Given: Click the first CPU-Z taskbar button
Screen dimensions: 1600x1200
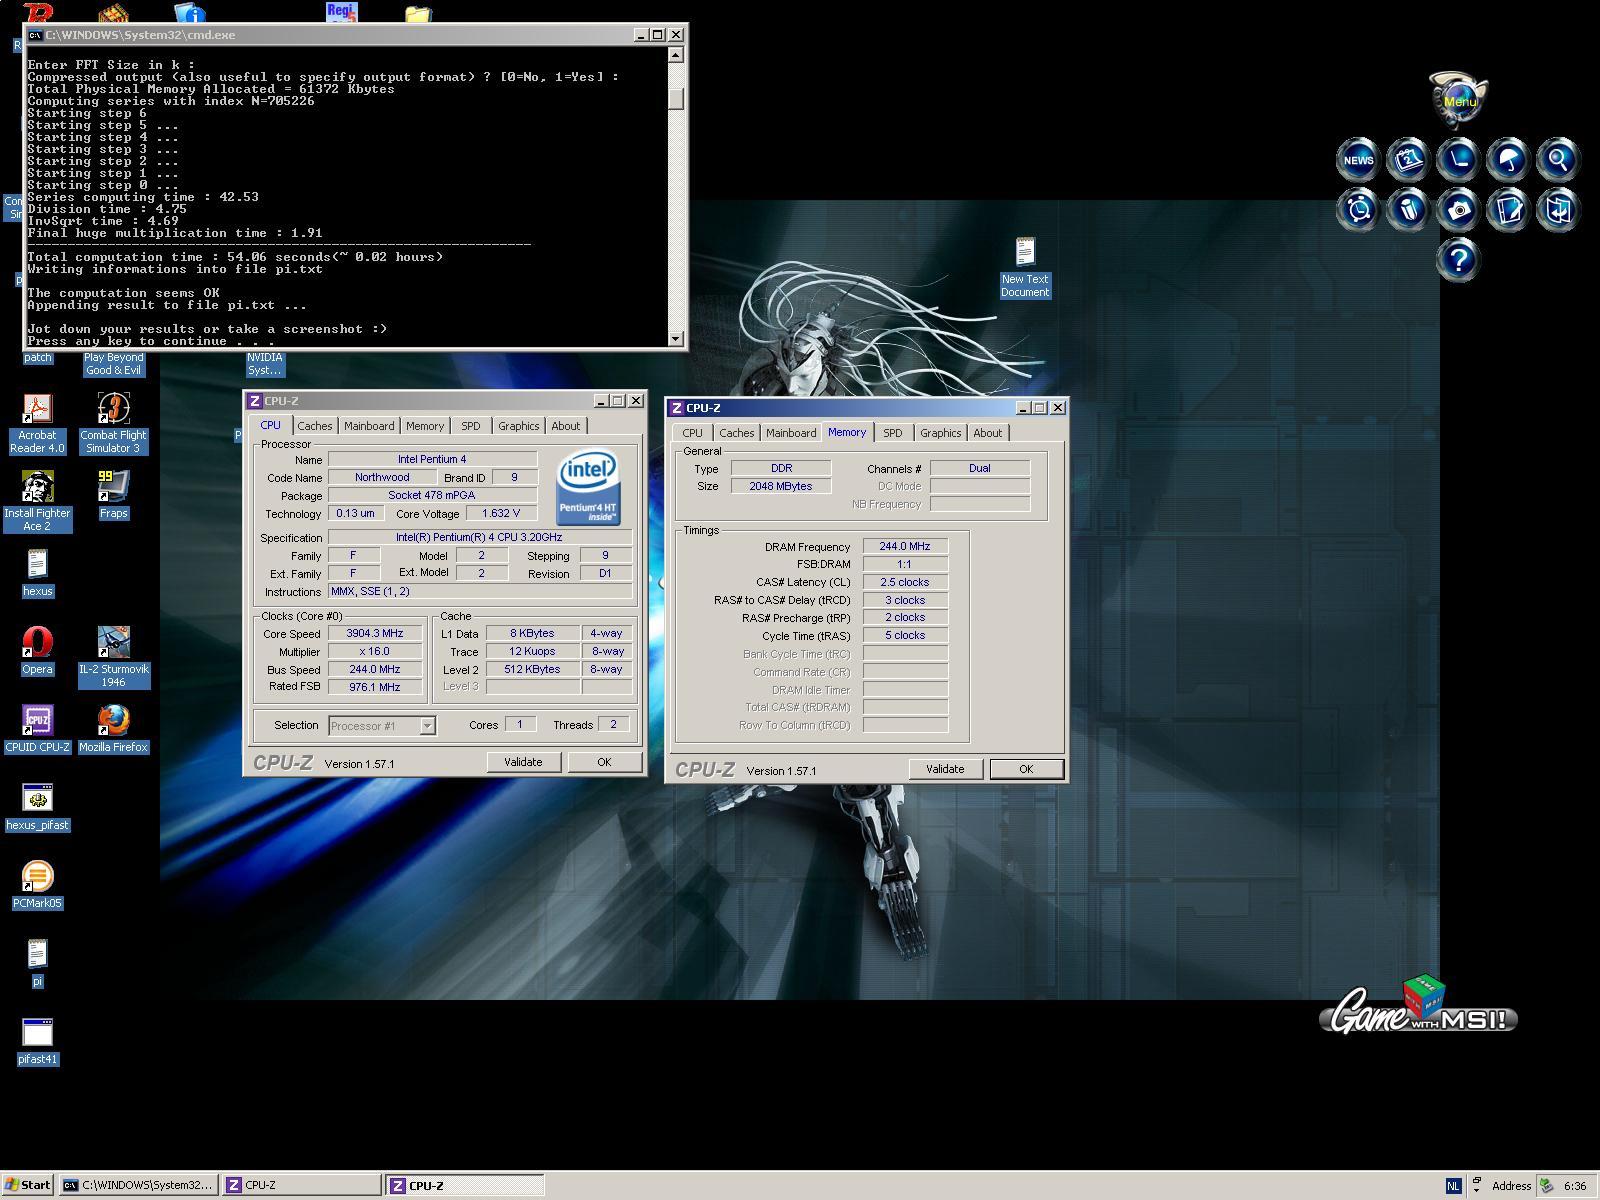Looking at the screenshot, I should click(x=302, y=1185).
